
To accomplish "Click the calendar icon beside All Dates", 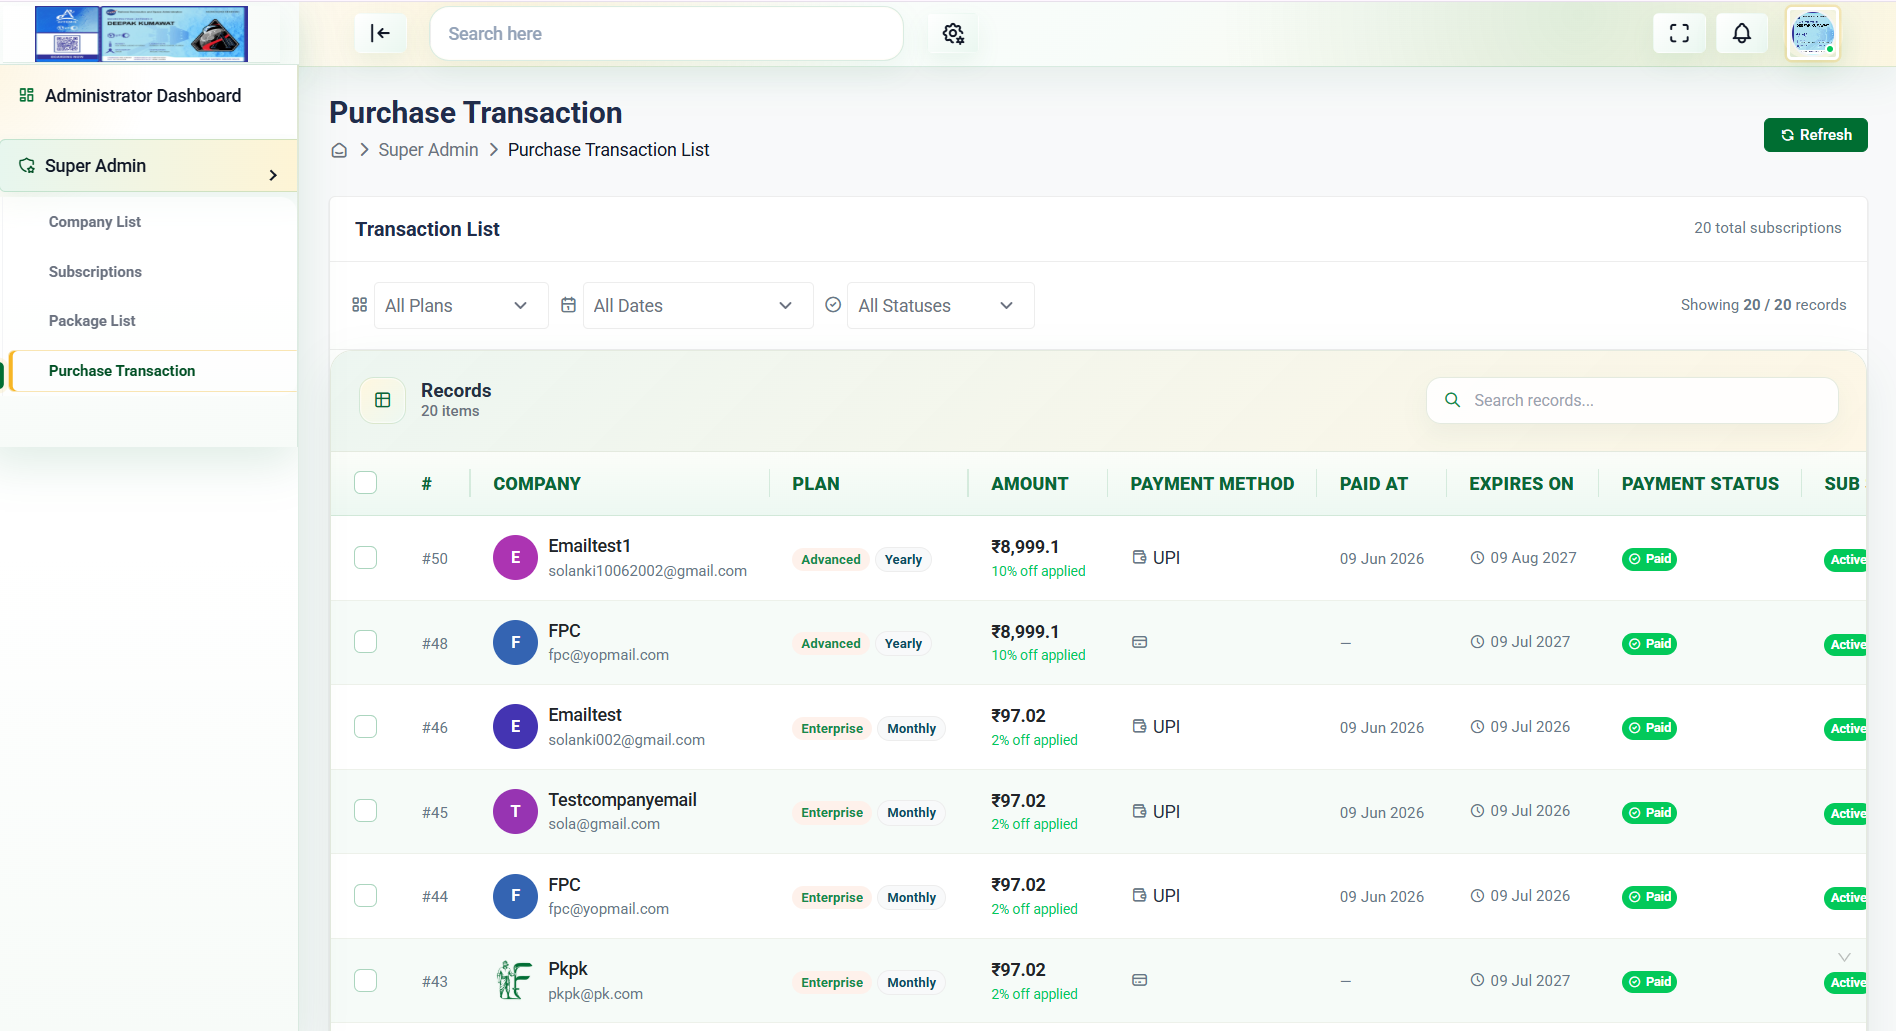I will point(568,305).
